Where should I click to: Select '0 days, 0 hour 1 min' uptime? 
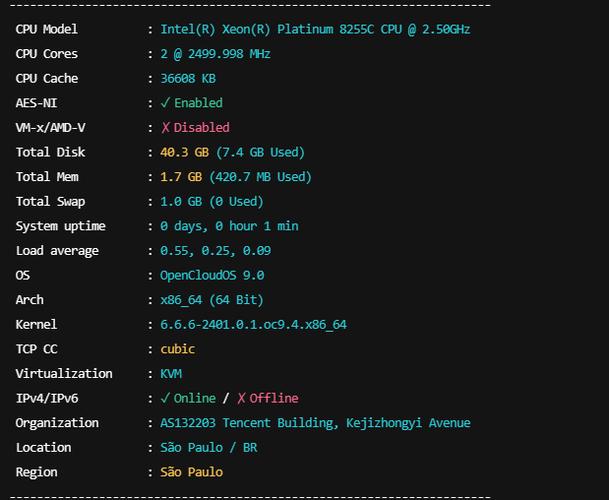point(229,226)
